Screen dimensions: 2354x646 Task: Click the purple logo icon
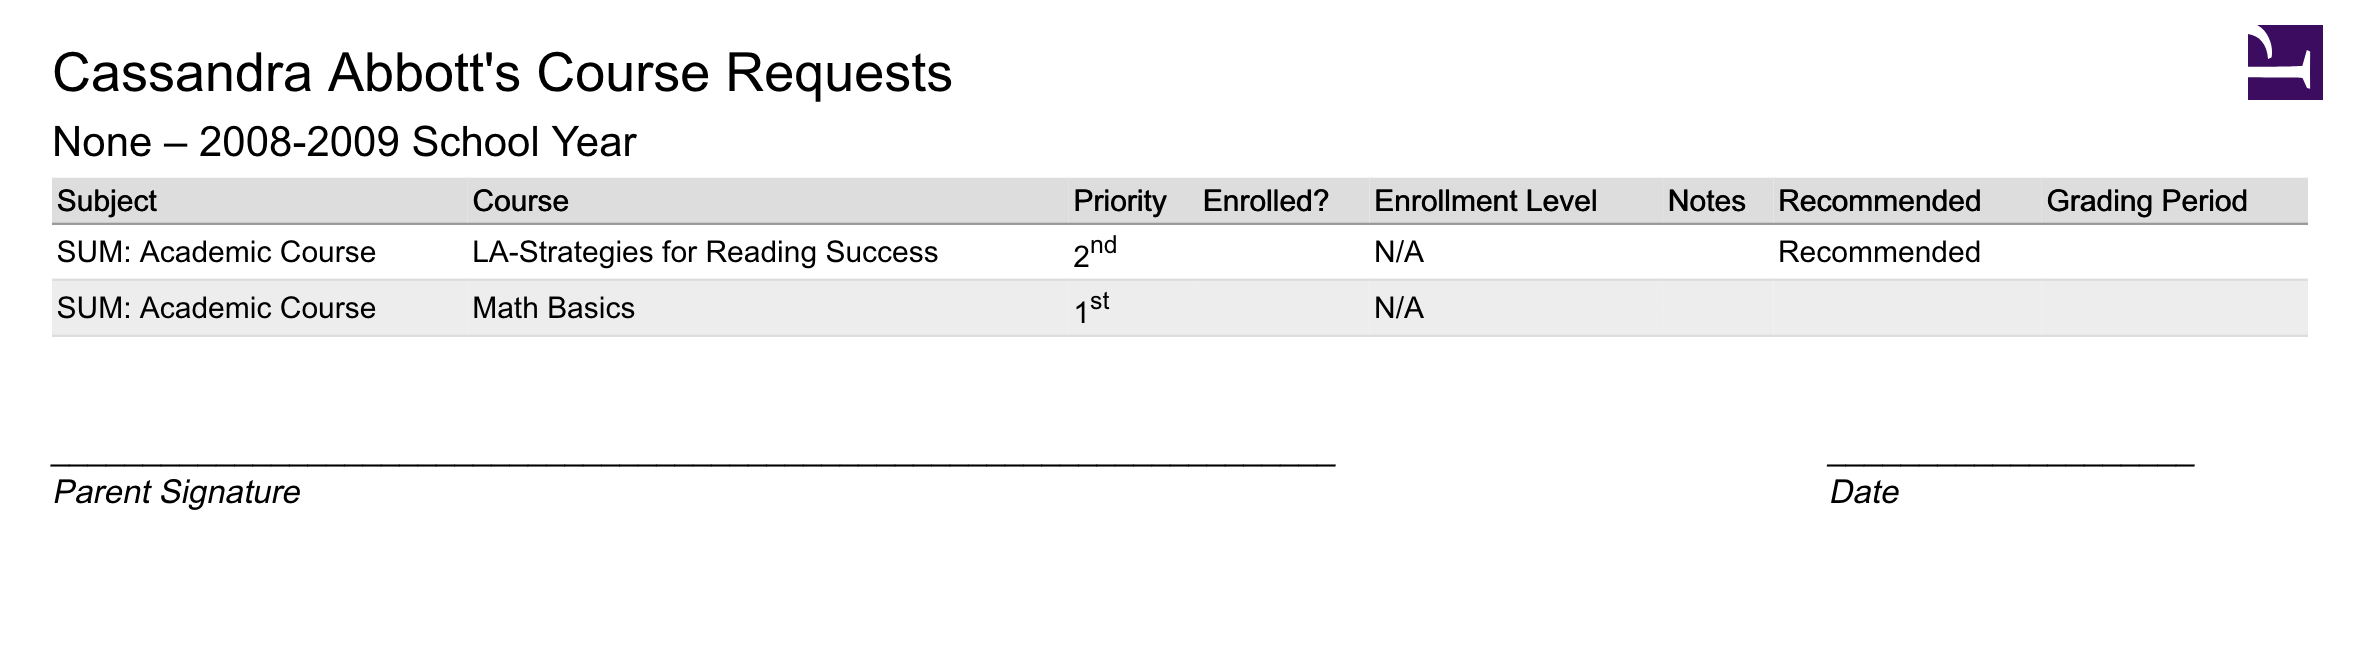pos(2284,62)
